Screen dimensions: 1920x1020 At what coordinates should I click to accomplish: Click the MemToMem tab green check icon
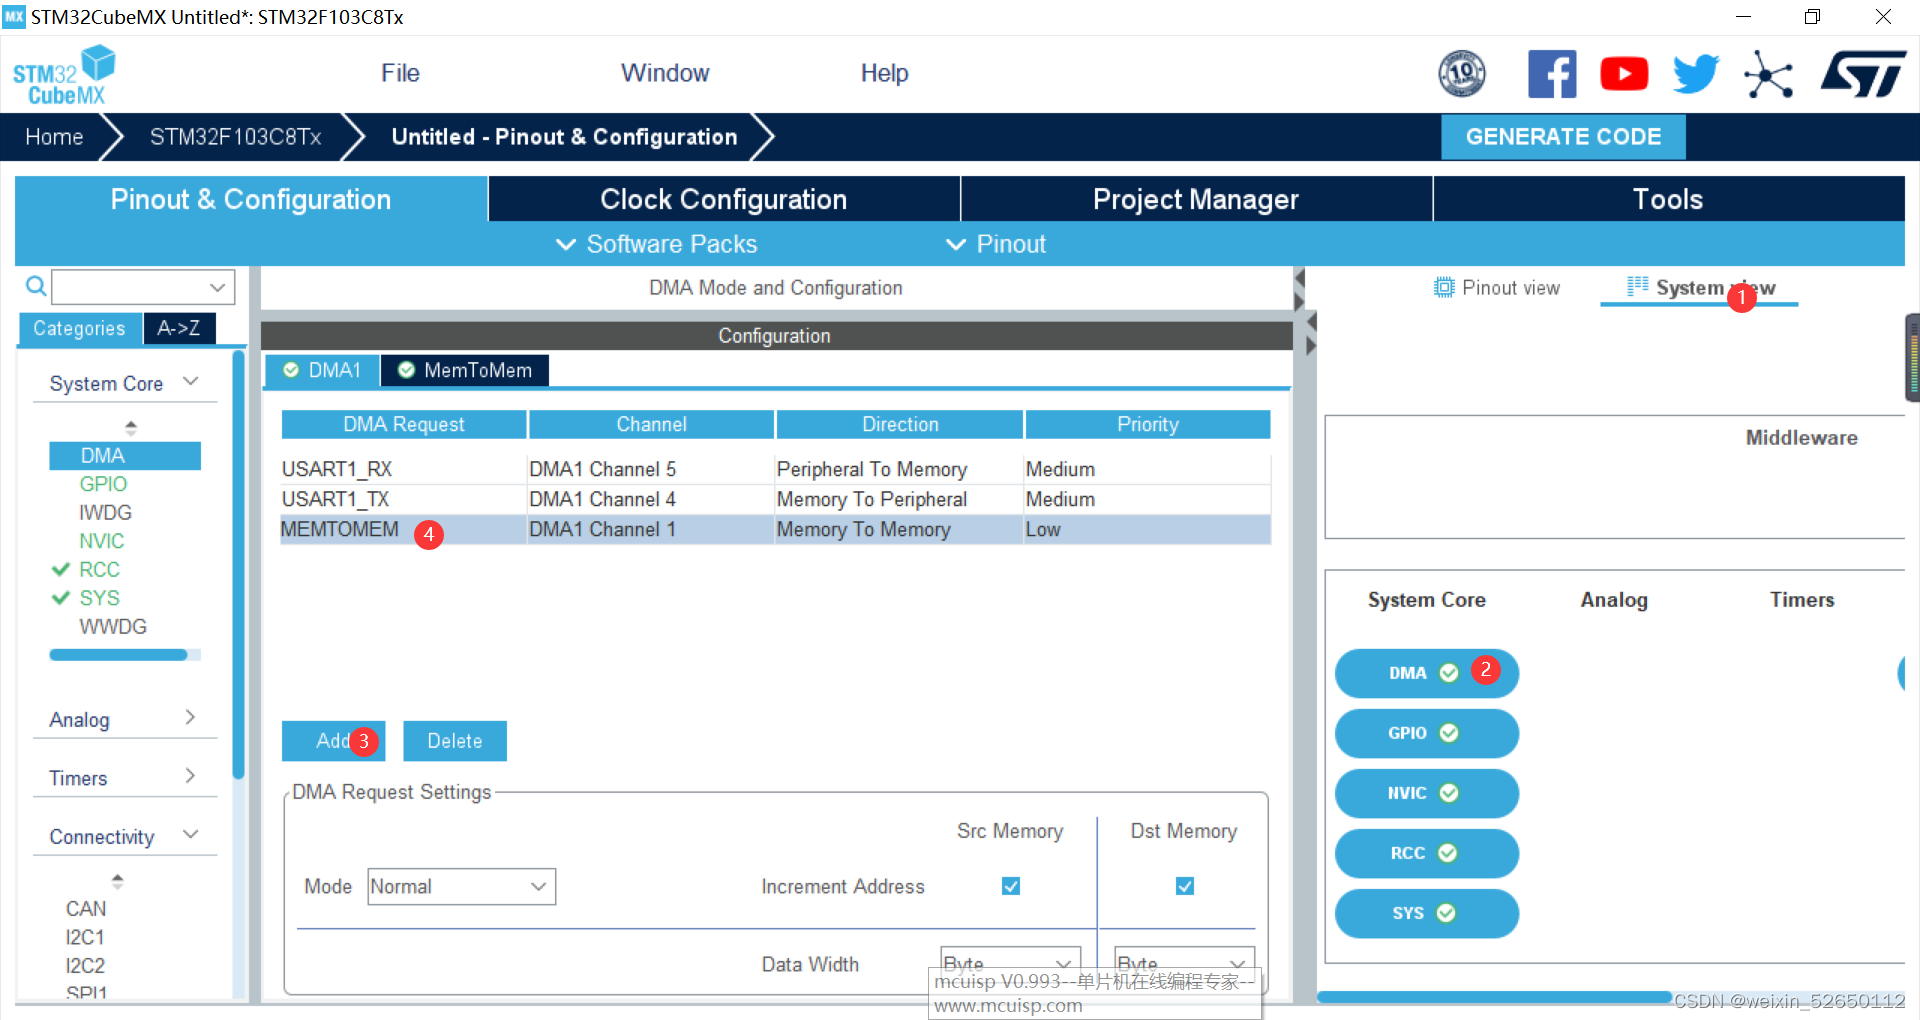coord(407,370)
